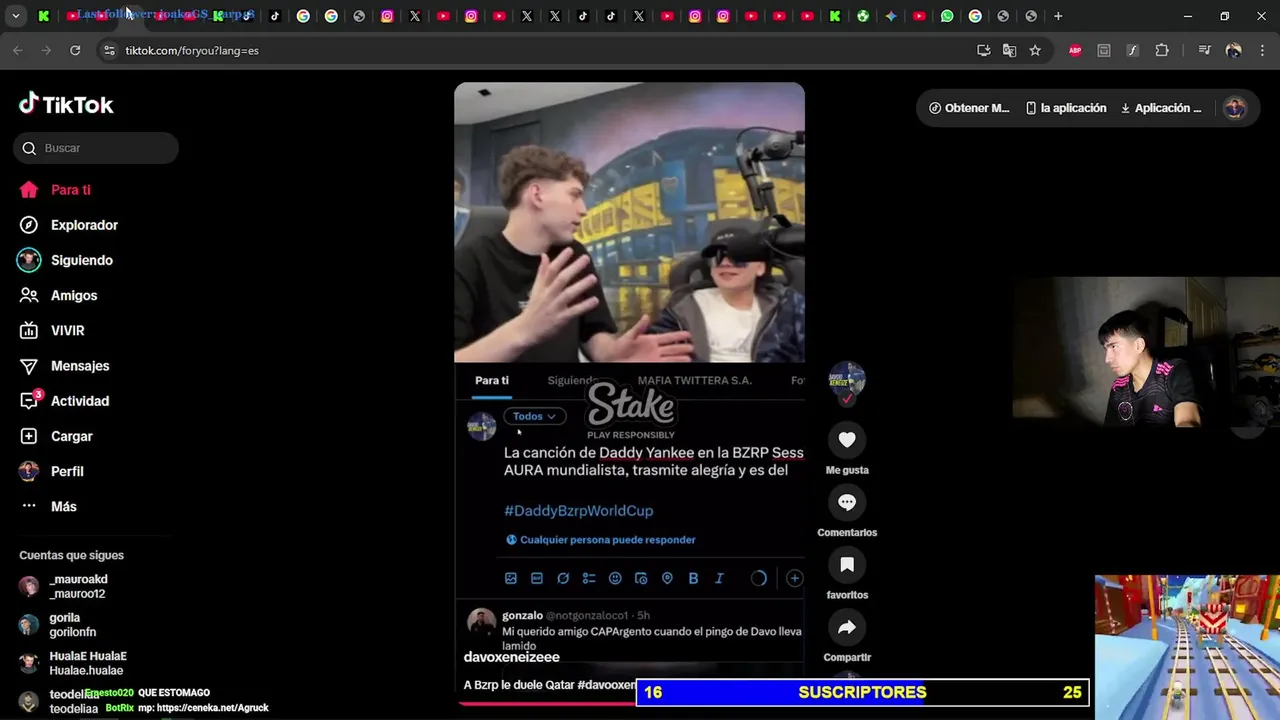The height and width of the screenshot is (720, 1280).
Task: Open the Compartir share options
Action: pyautogui.click(x=847, y=627)
